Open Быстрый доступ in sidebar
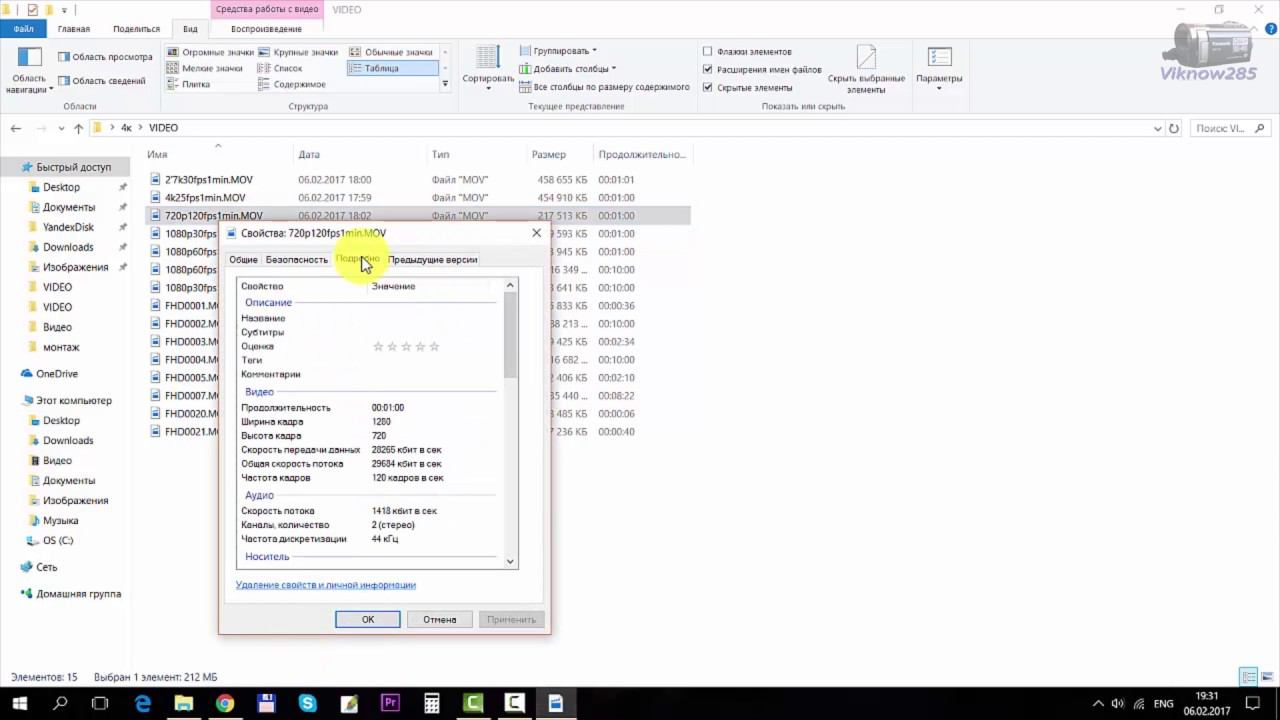 tap(74, 167)
